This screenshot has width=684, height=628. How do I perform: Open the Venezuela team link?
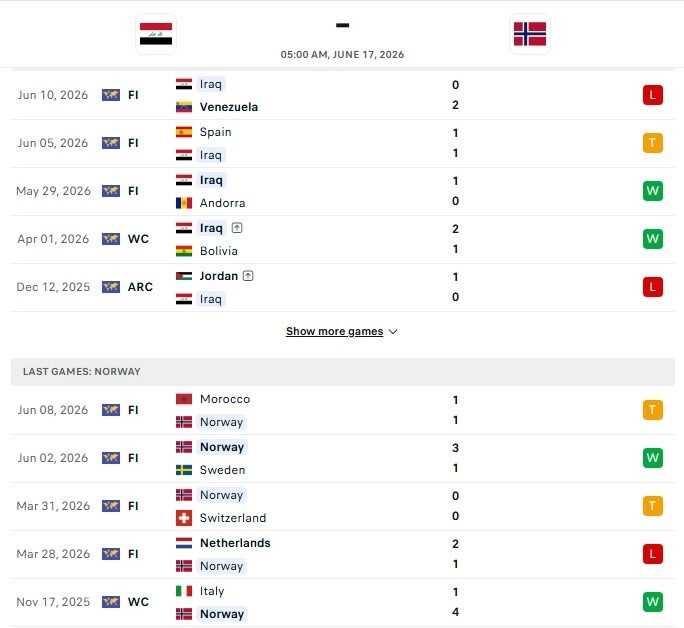pyautogui.click(x=229, y=107)
